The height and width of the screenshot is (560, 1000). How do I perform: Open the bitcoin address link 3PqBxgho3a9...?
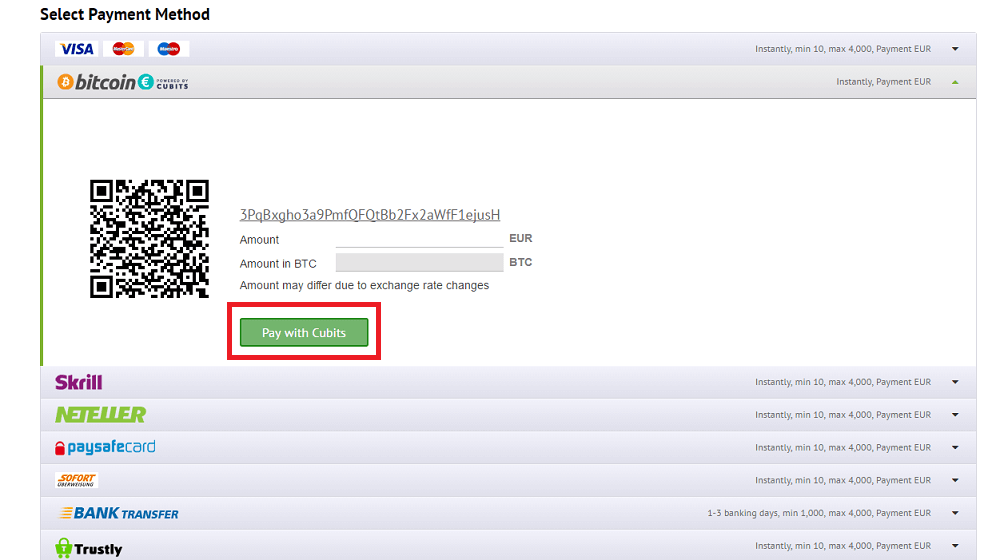pyautogui.click(x=370, y=215)
